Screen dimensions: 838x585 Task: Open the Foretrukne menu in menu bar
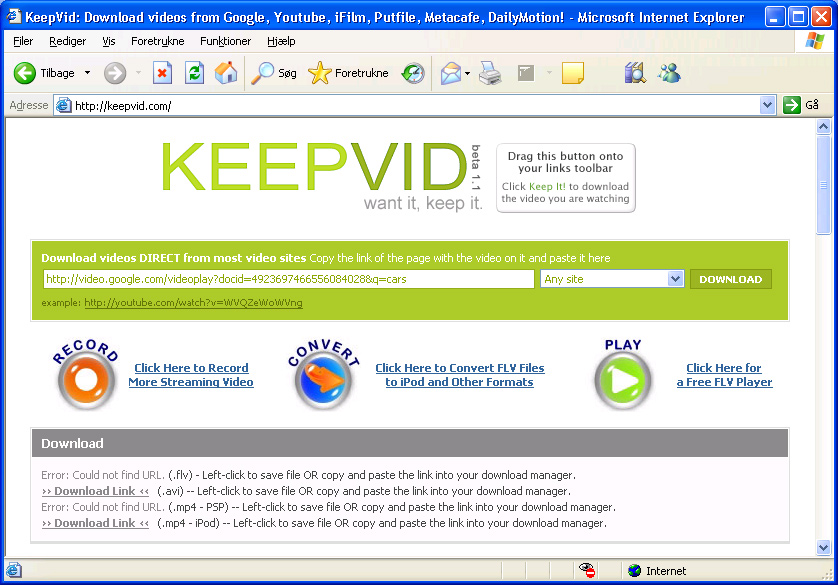tap(158, 41)
